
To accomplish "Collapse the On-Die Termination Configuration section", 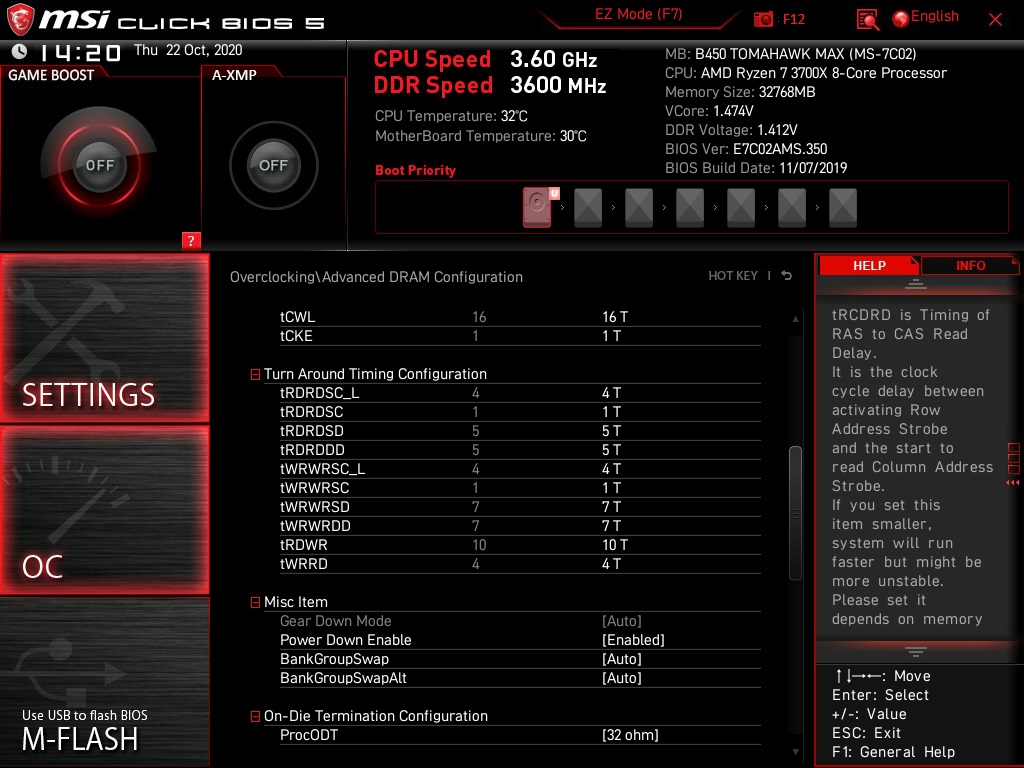I will pyautogui.click(x=254, y=715).
